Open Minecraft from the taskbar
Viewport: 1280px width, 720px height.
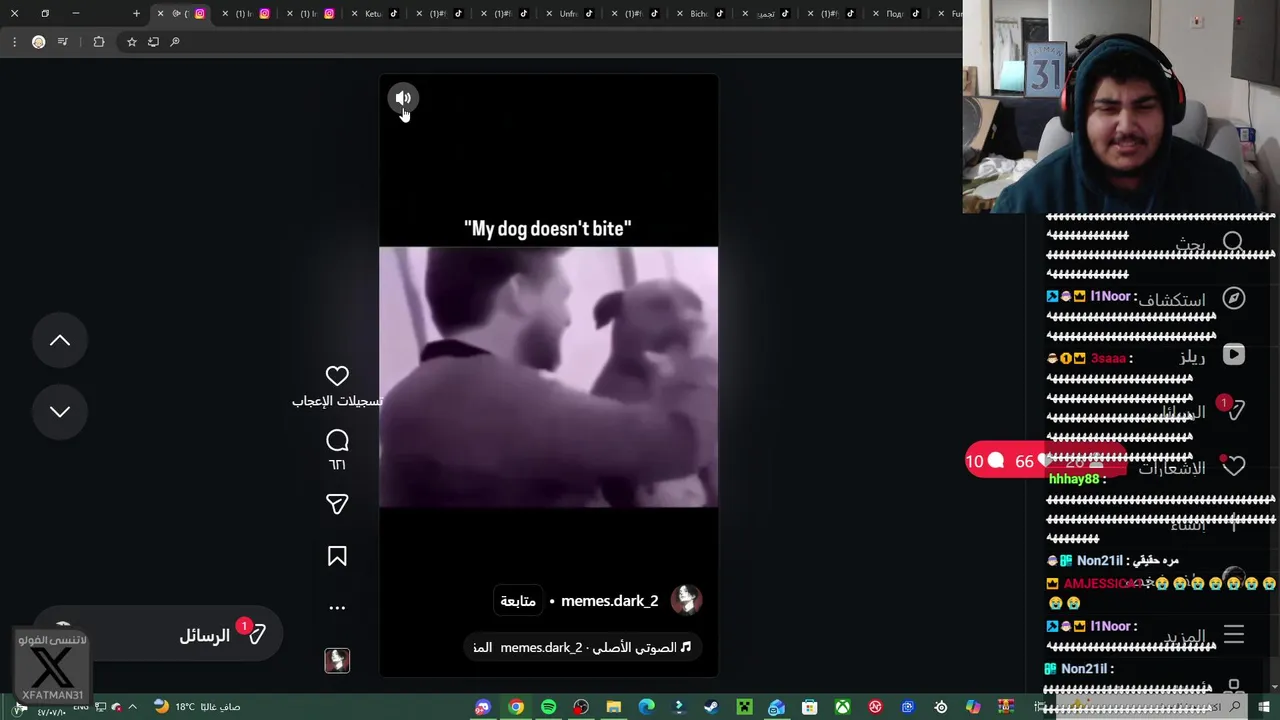point(744,707)
